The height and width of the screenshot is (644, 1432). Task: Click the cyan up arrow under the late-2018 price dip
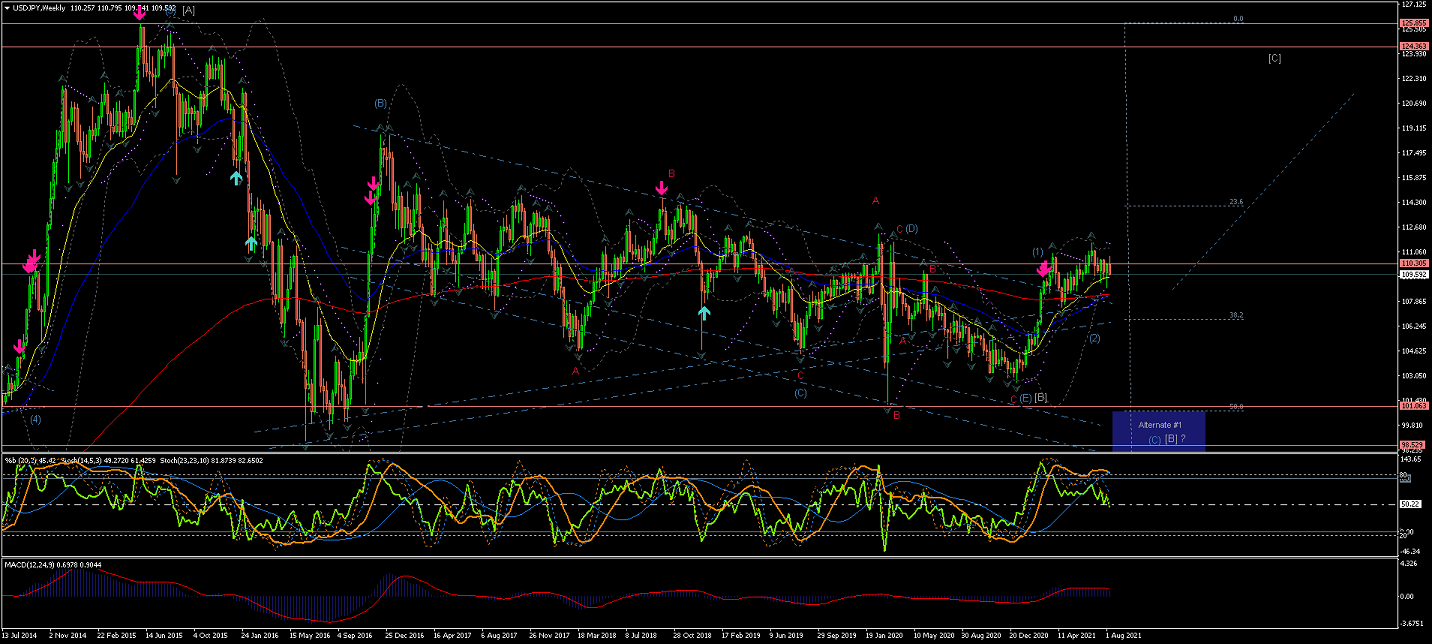704,312
